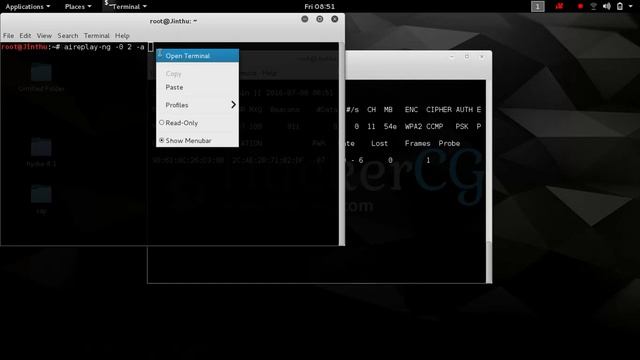Click the Lost column header in background terminal
Screen dimensions: 640x360
click(x=380, y=143)
